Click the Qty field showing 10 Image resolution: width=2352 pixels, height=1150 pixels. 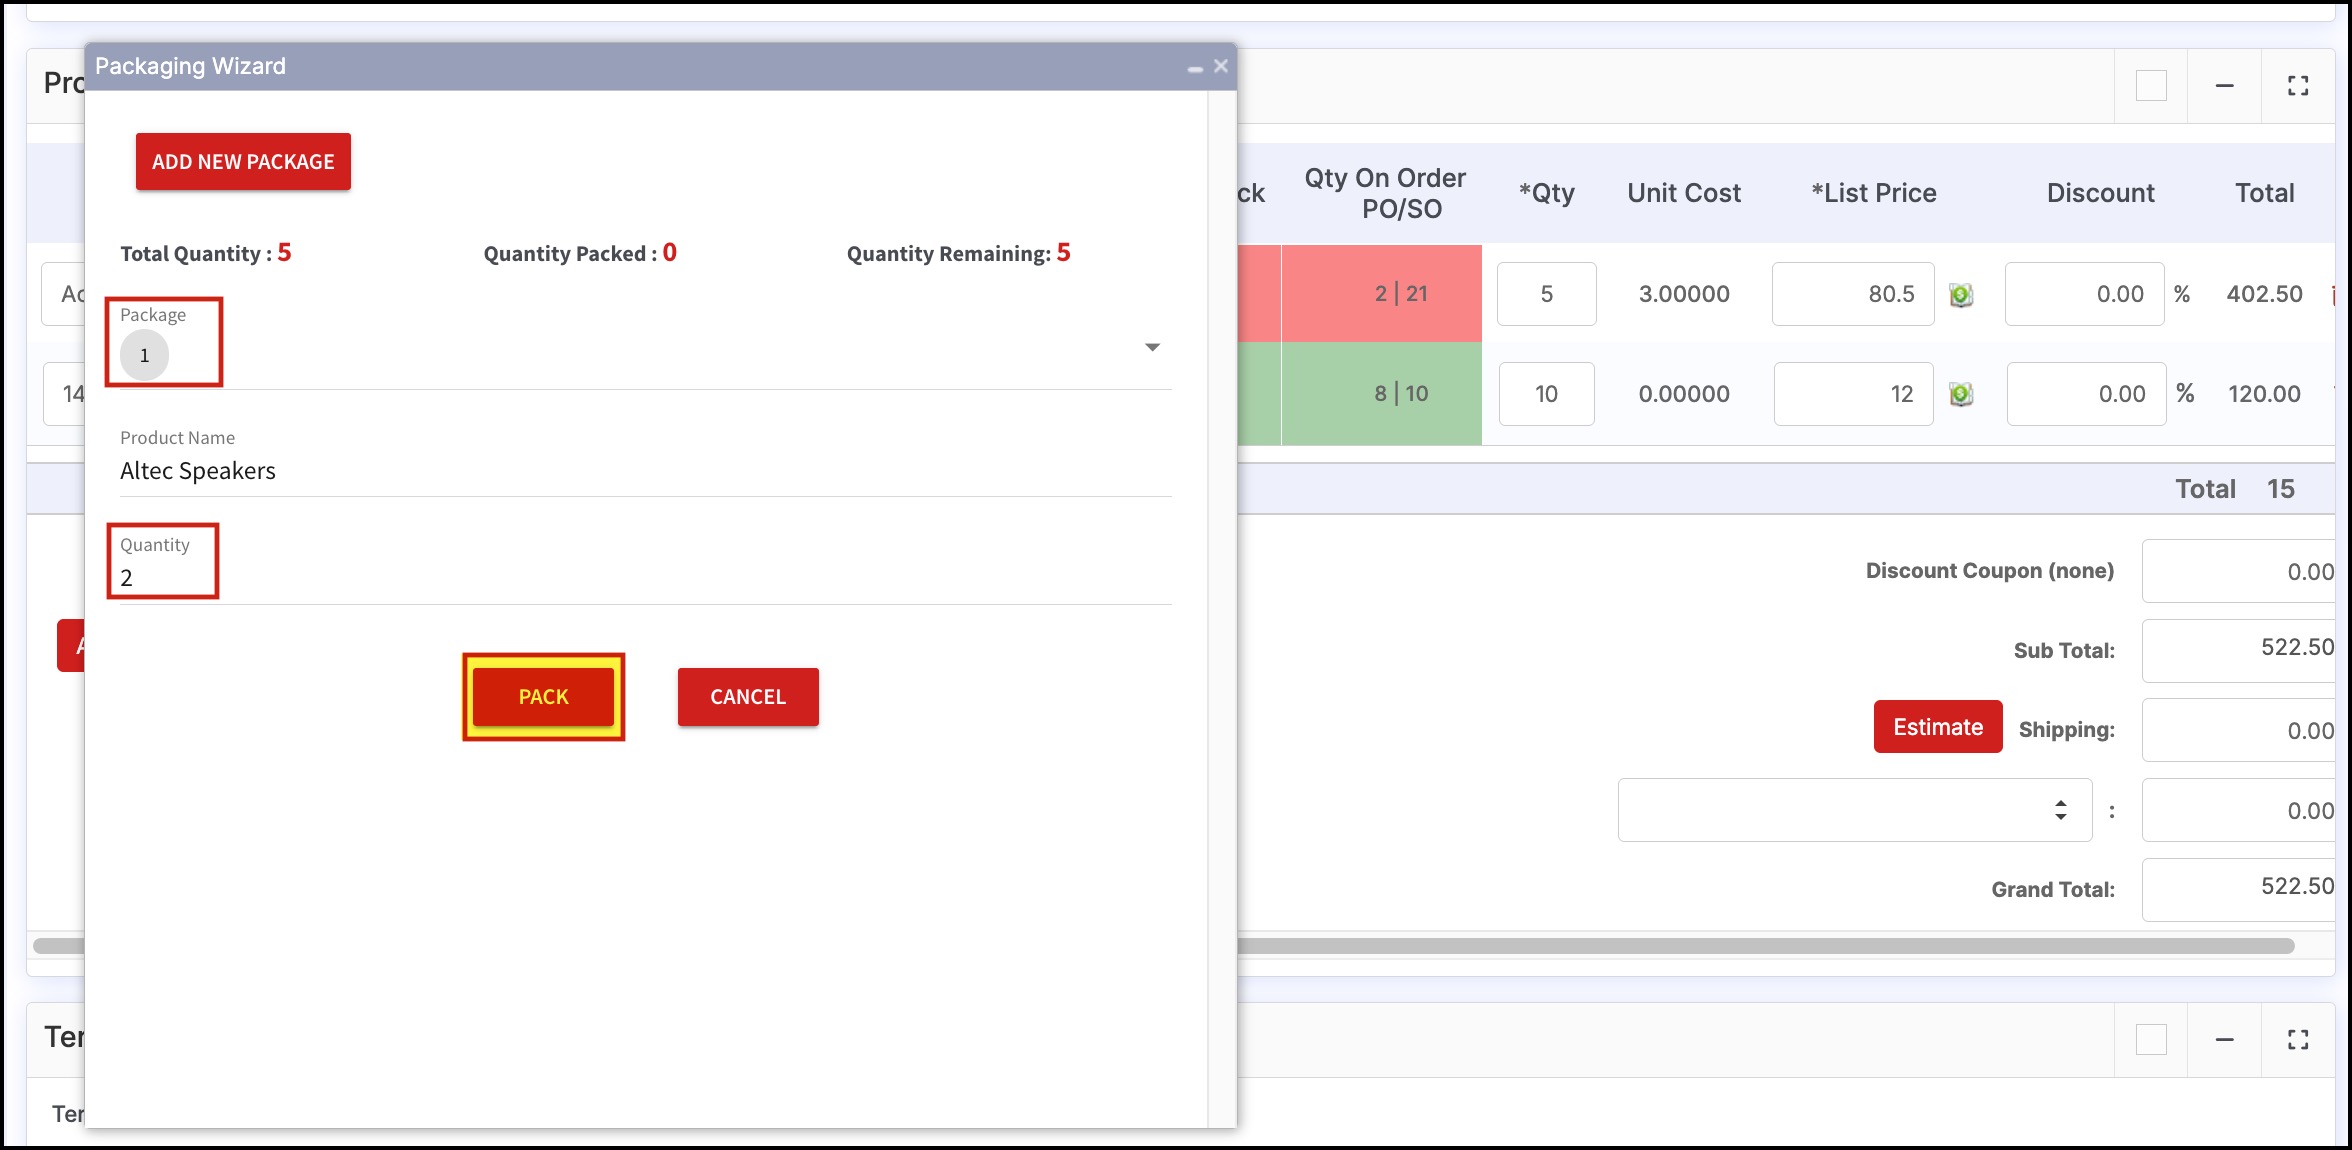pos(1546,394)
